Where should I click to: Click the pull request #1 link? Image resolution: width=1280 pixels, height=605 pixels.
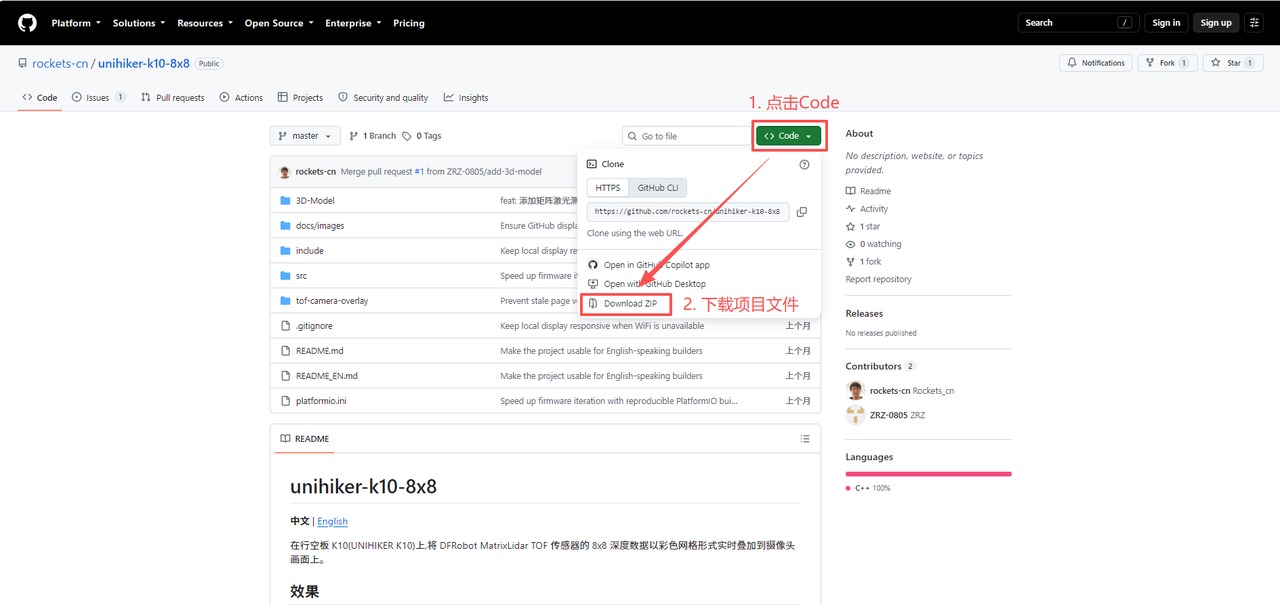pos(420,172)
